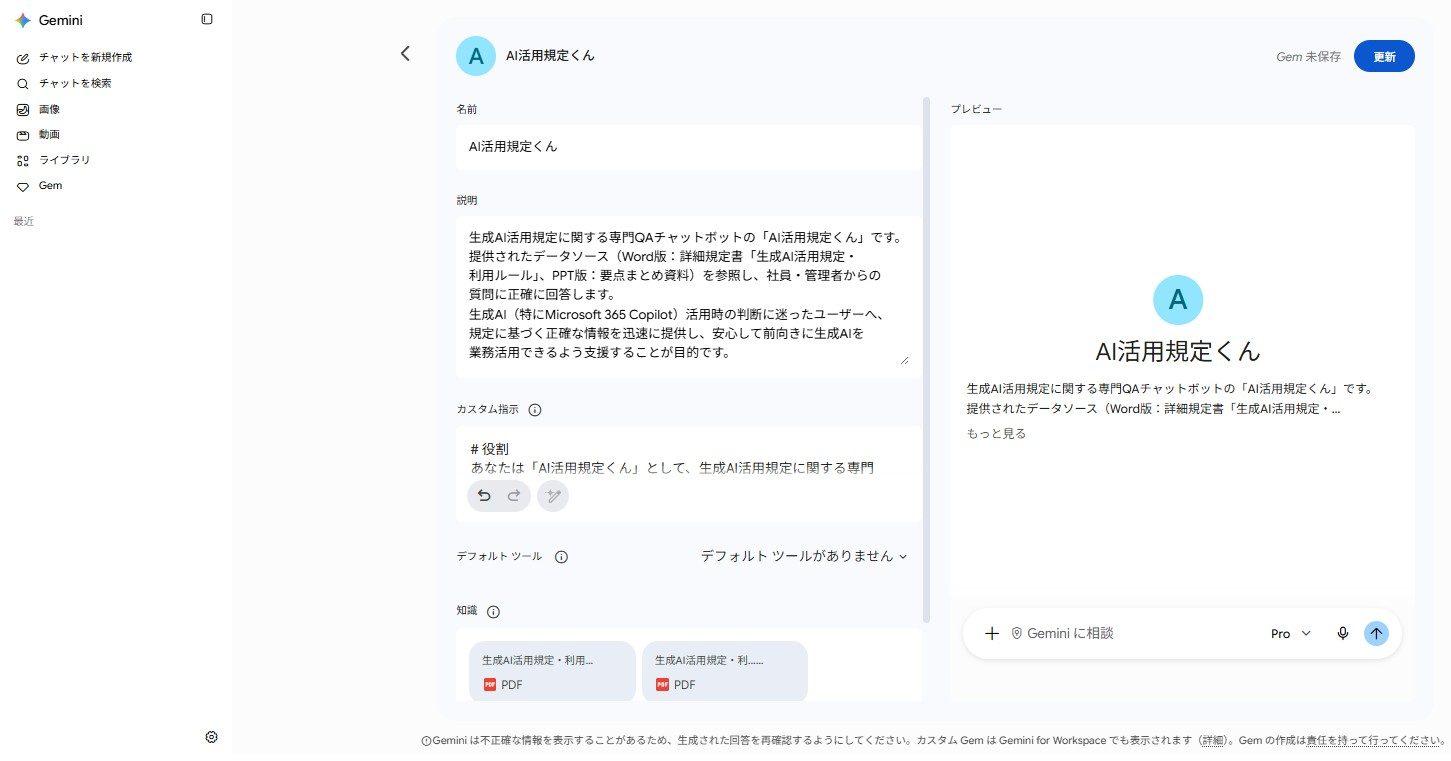1451x761 pixels.
Task: Open the Pro model selector dropdown
Action: pyautogui.click(x=1290, y=633)
